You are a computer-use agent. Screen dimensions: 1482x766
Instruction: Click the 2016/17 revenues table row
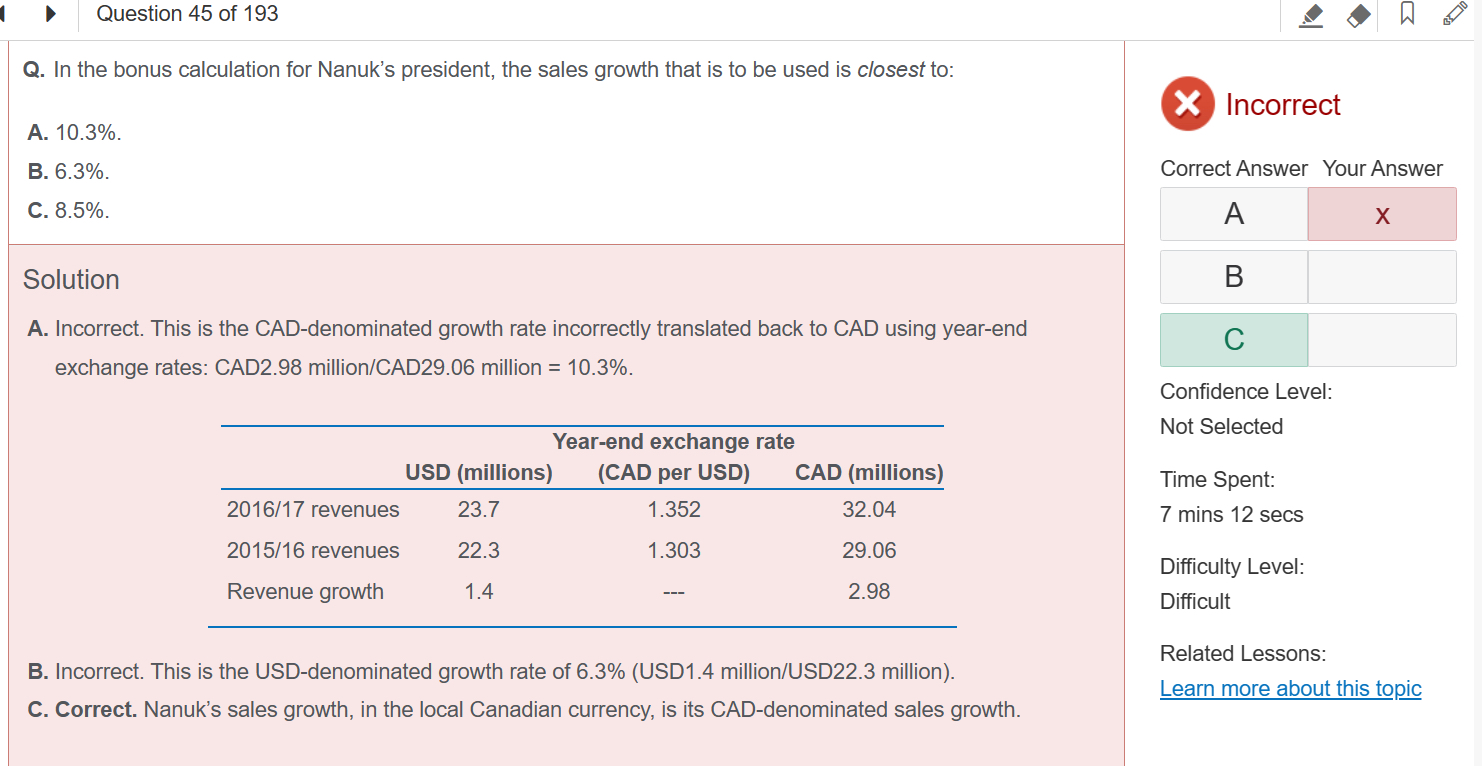580,510
